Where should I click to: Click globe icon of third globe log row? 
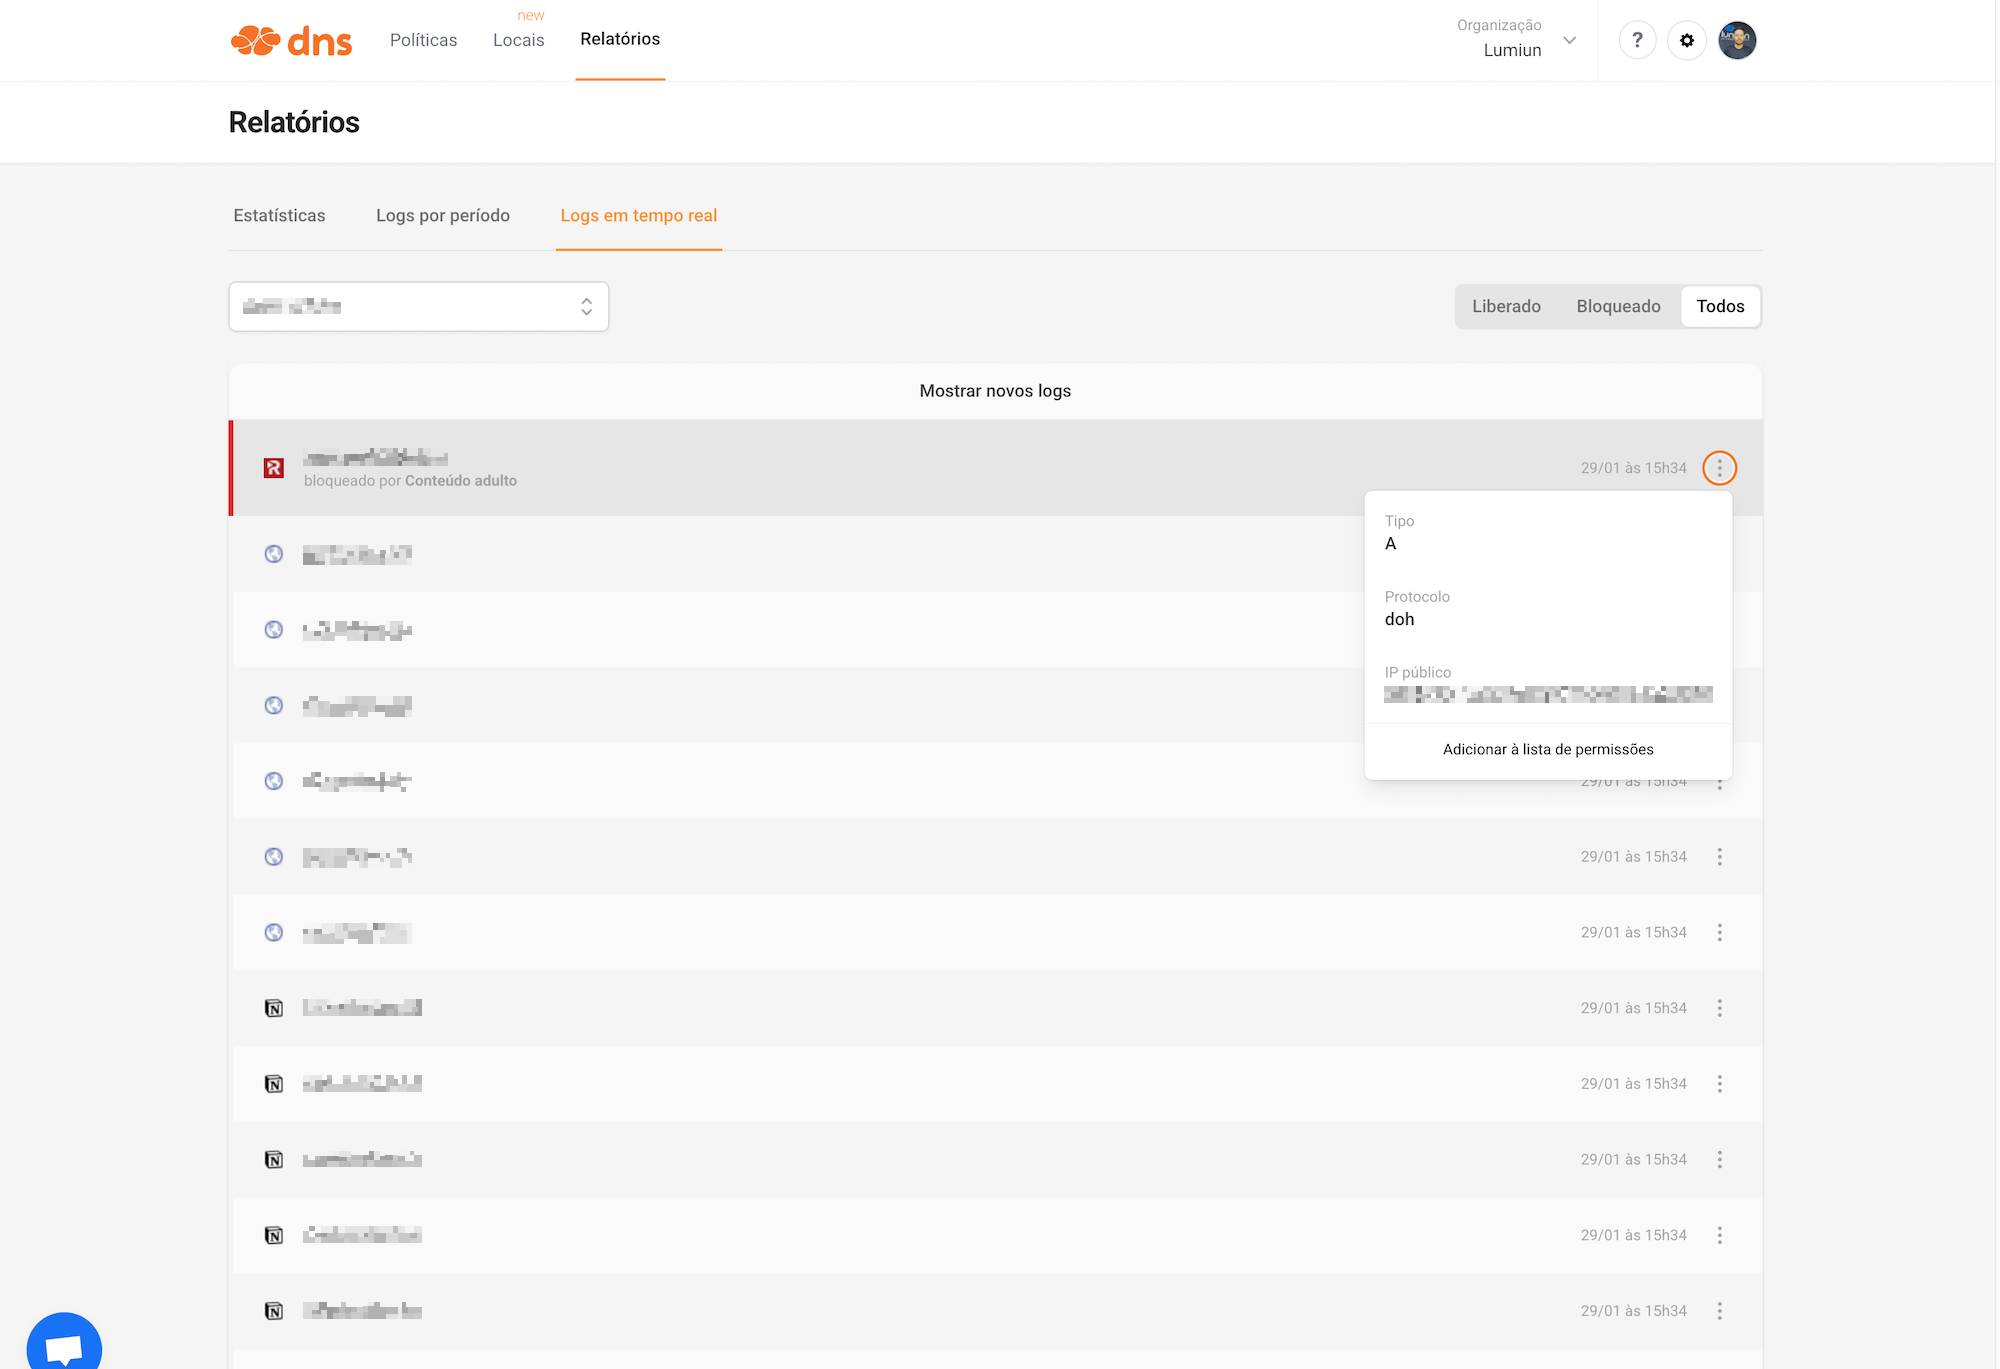tap(274, 705)
